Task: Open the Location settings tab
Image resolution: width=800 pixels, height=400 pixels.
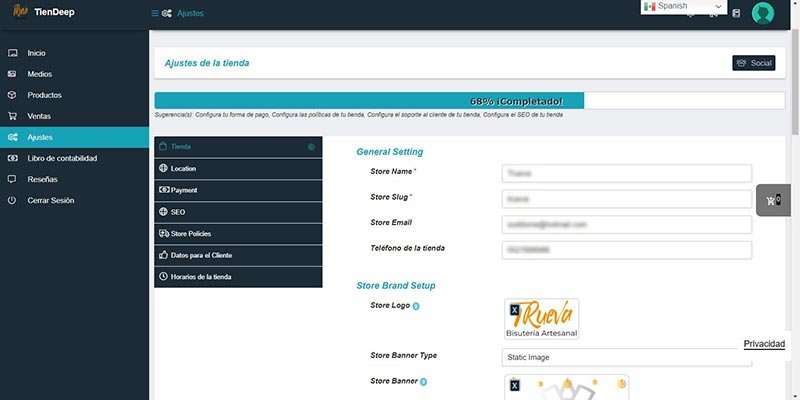Action: [238, 168]
